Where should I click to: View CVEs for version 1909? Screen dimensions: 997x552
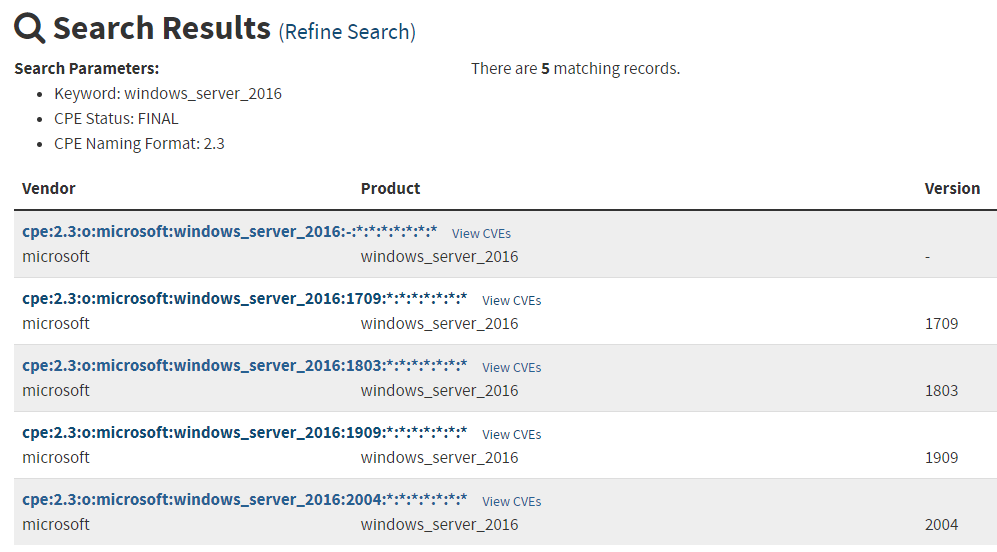[511, 434]
